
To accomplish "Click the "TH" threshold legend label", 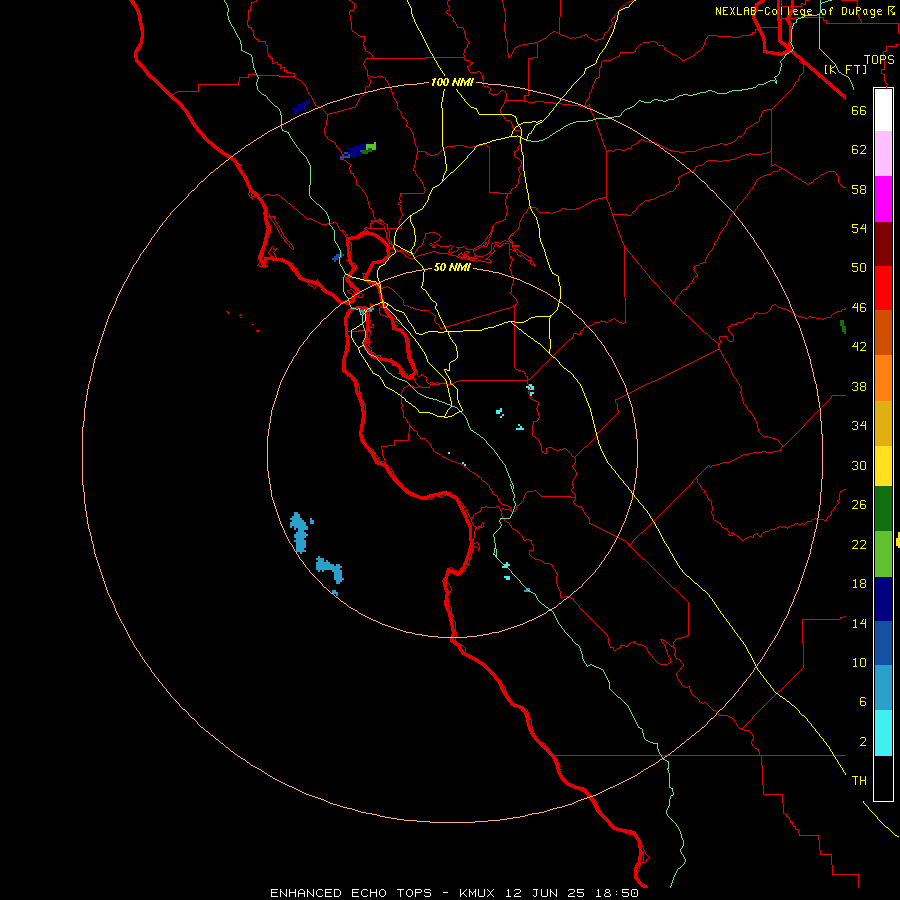I will coord(859,781).
